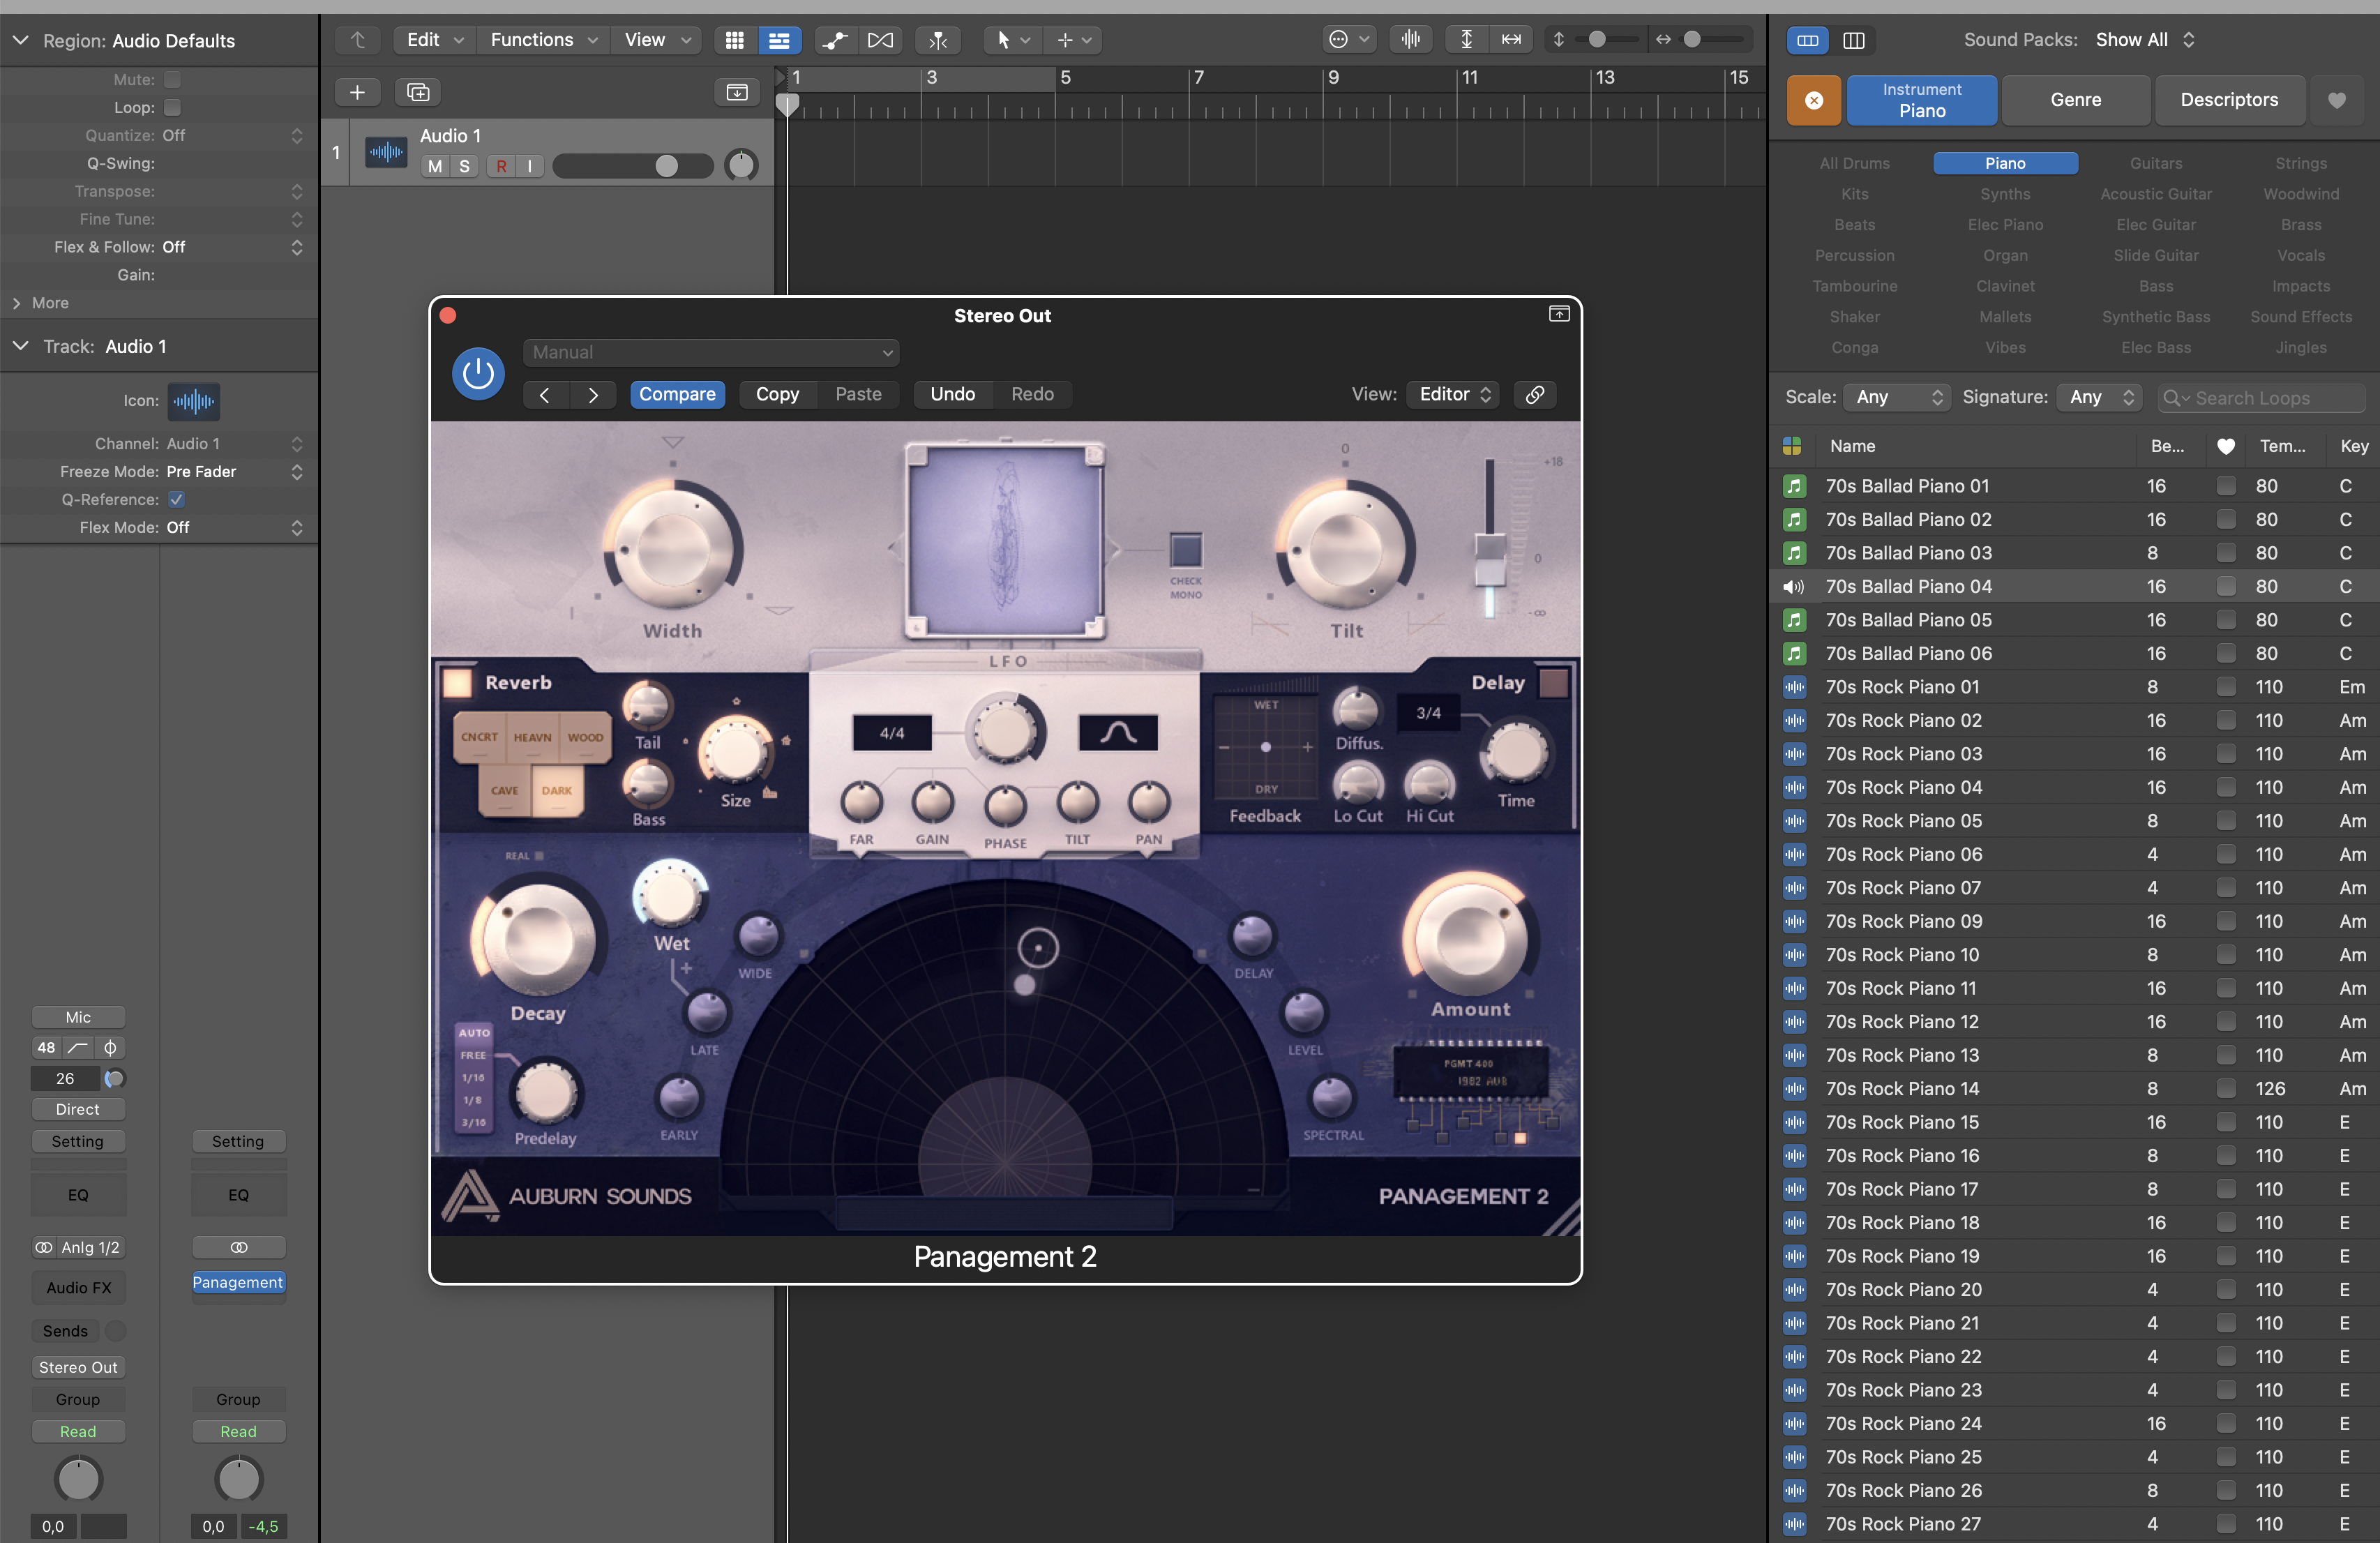2380x1543 pixels.
Task: Click the plugin power bypass button
Action: point(477,374)
